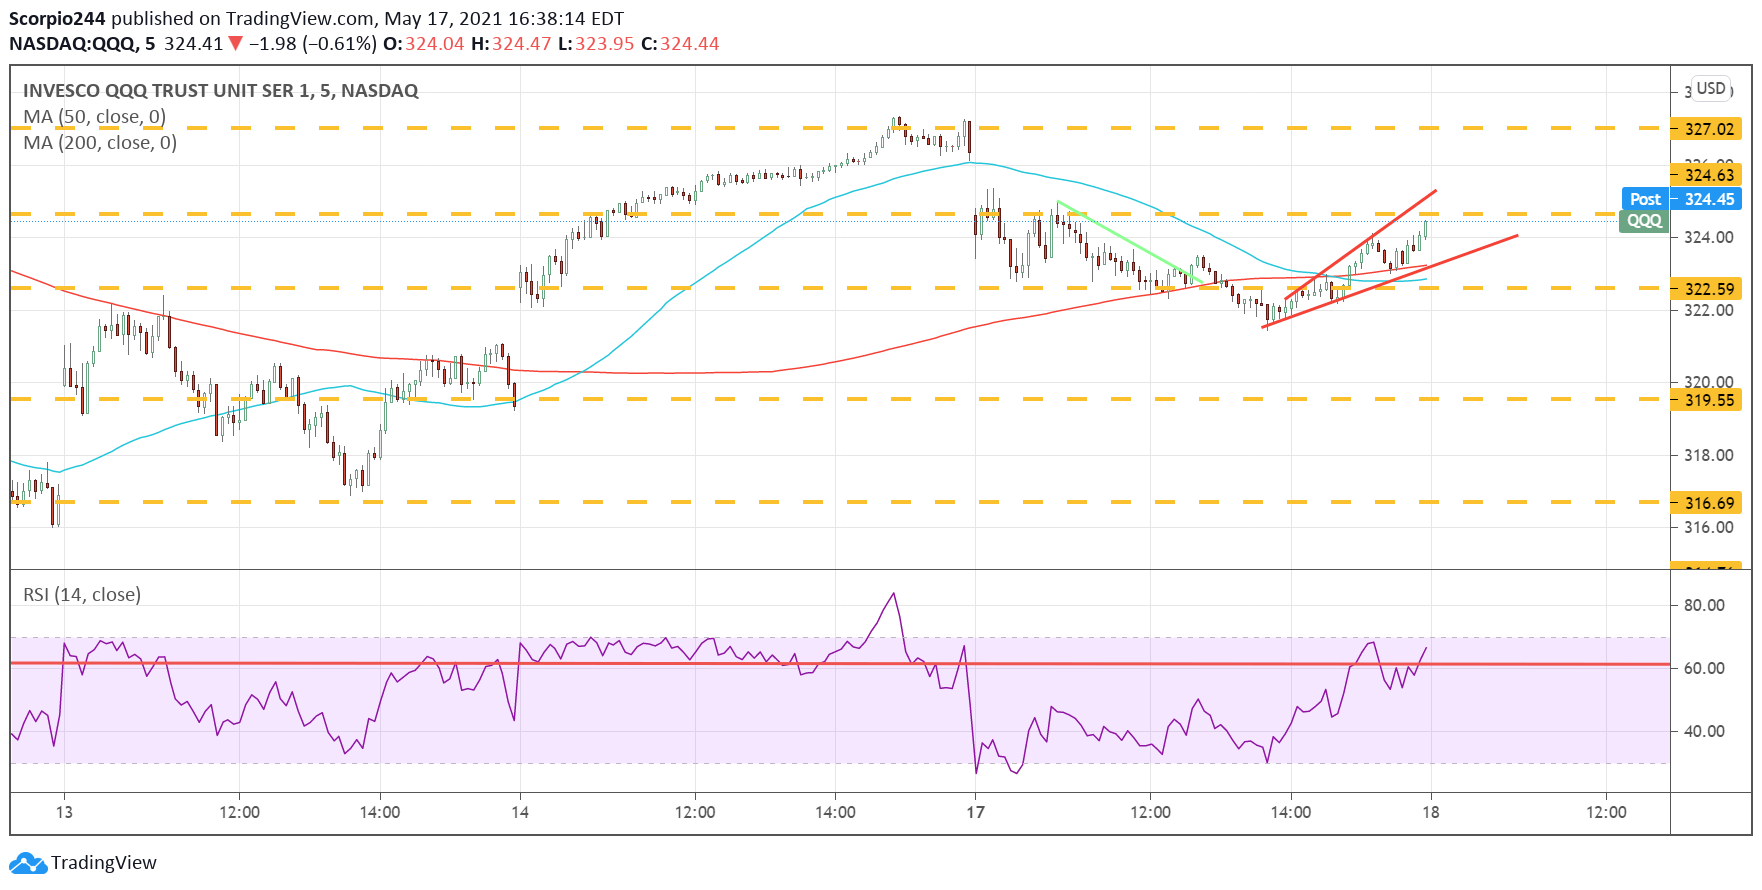Screen dimensions: 1762x890
Task: Click the RSI 60.00 axis tick
Action: click(1704, 668)
